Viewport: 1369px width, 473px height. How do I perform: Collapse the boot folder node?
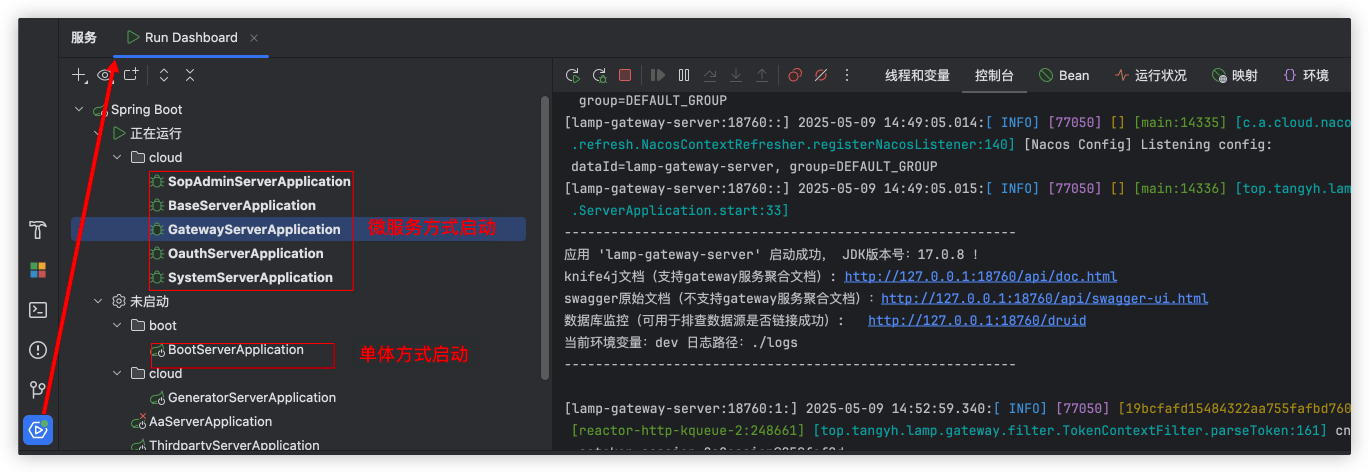117,325
